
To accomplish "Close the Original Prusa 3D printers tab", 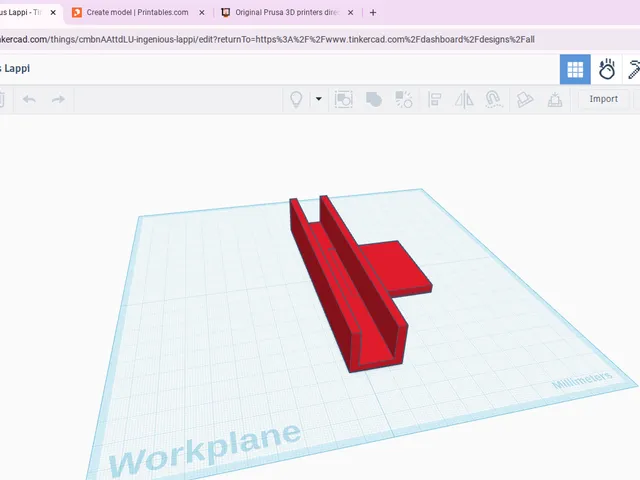I will pos(350,13).
